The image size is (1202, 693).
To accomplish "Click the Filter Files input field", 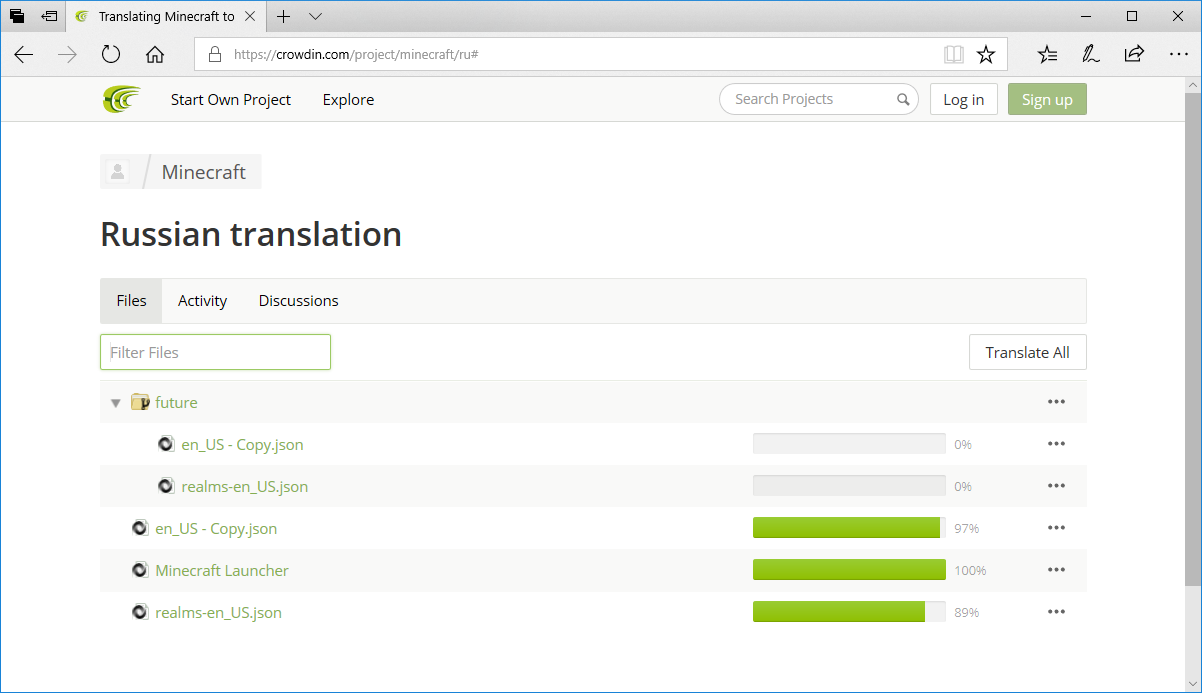I will click(215, 352).
